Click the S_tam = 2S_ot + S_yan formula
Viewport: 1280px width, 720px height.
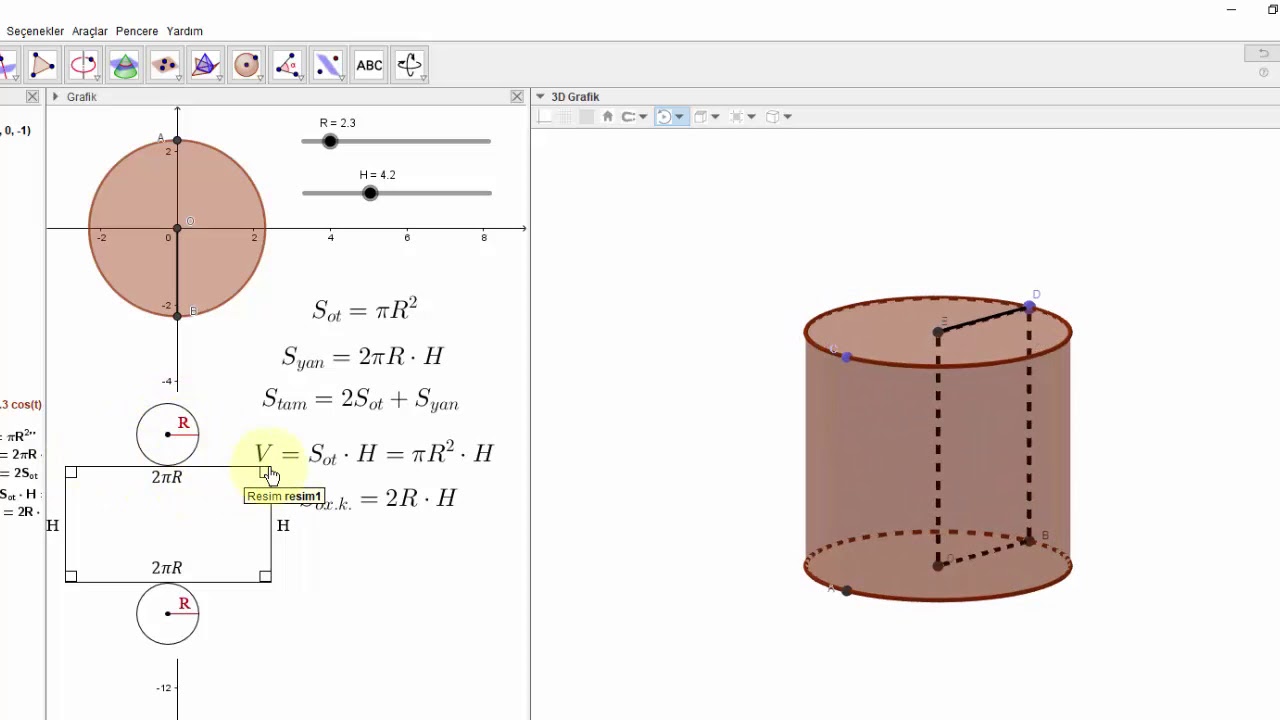coord(360,400)
